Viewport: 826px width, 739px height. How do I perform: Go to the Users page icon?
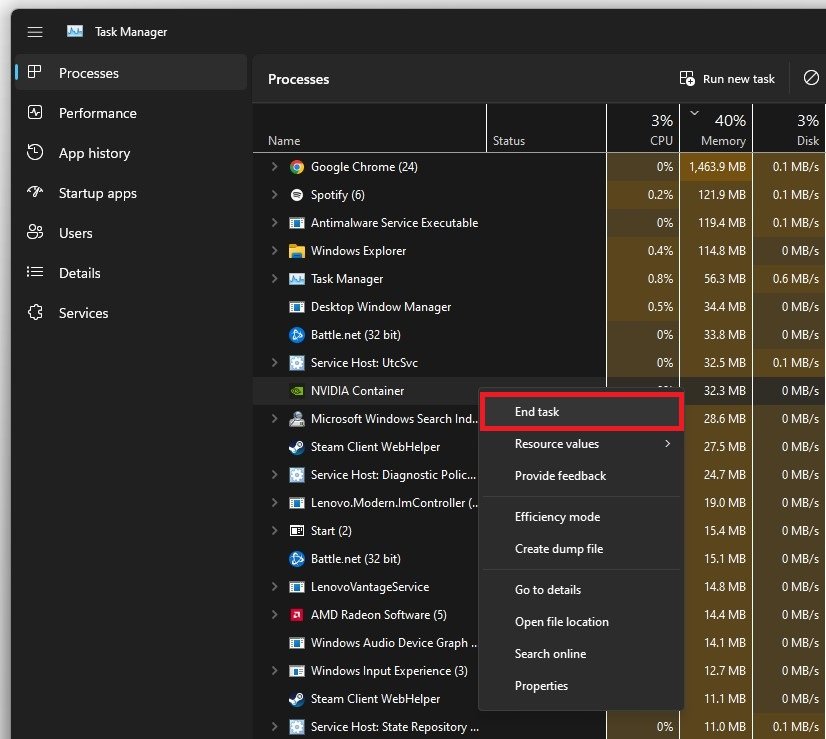(x=35, y=233)
